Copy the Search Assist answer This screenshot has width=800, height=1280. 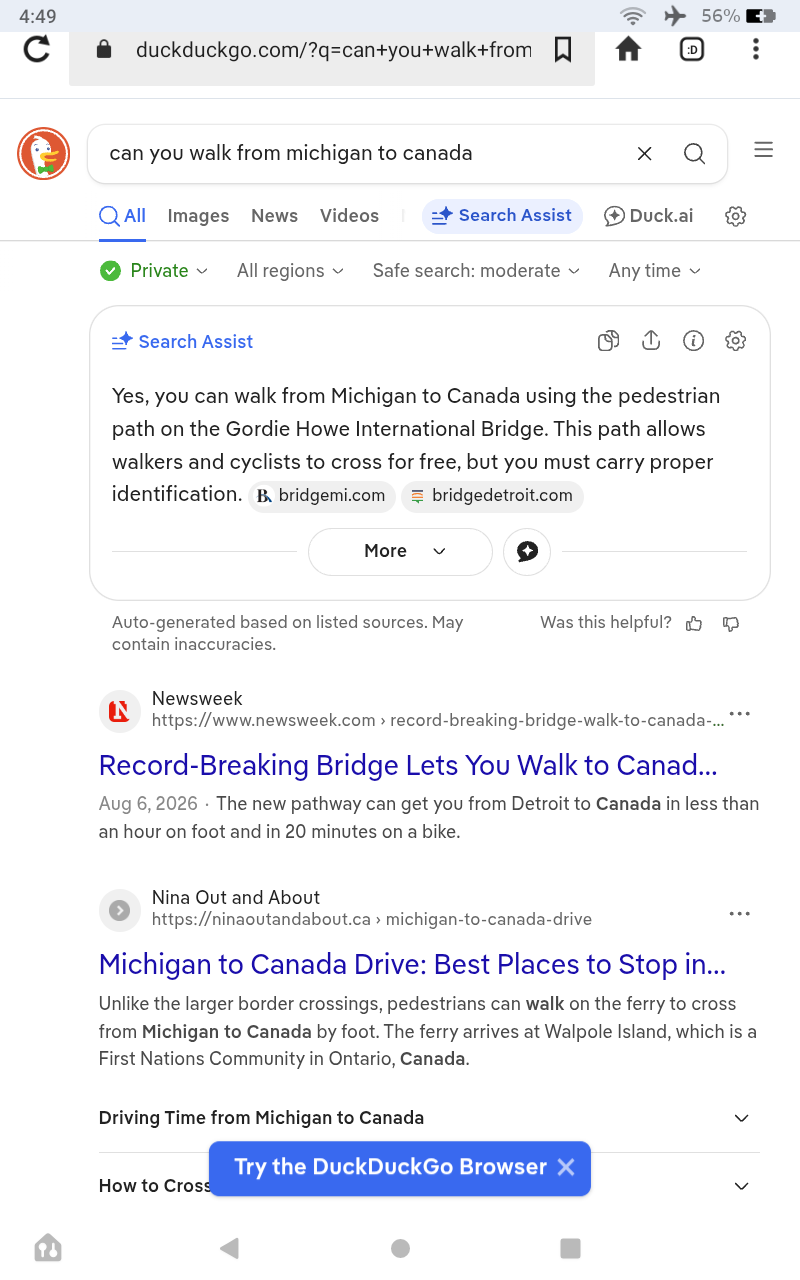pos(608,341)
